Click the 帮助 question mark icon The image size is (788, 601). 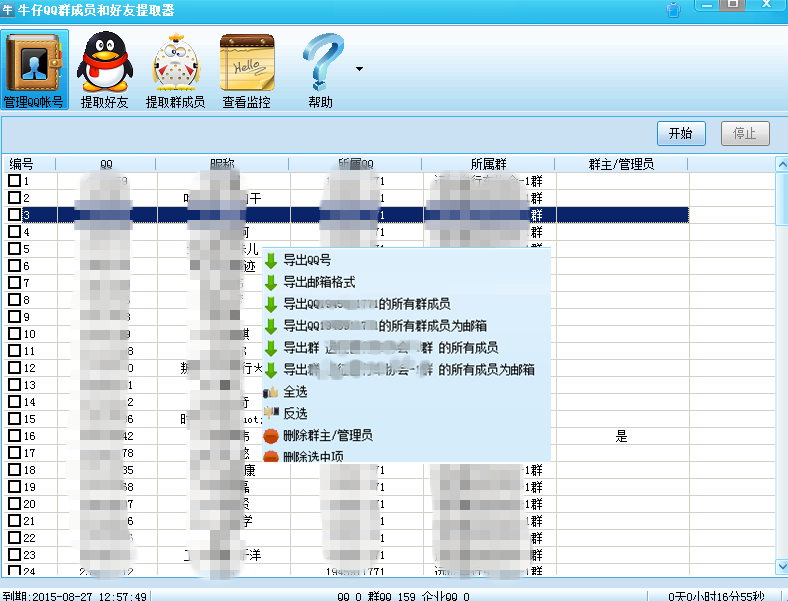click(x=322, y=62)
